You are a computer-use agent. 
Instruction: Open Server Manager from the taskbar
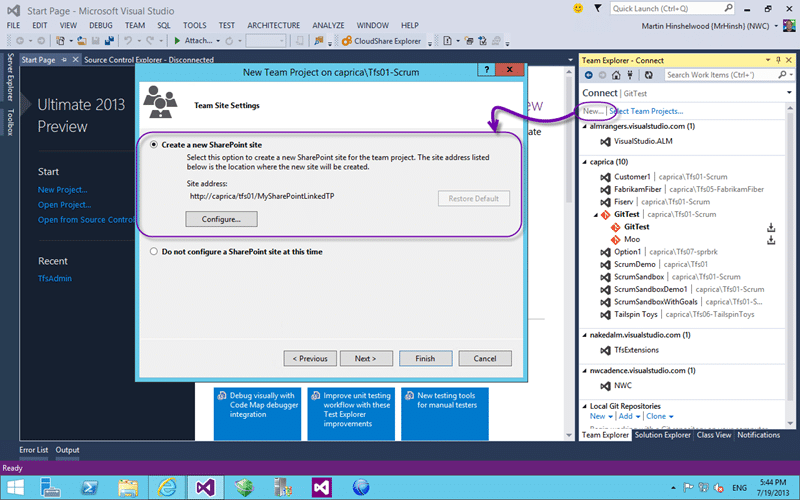[51, 487]
